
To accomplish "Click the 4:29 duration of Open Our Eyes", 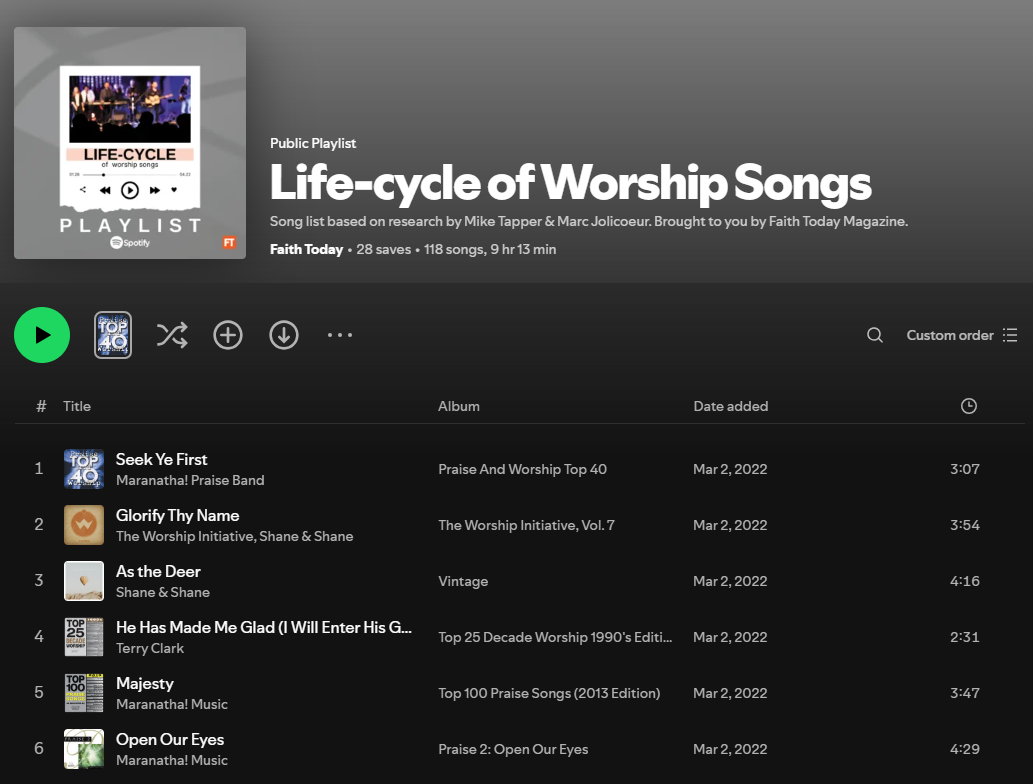I will (x=964, y=749).
